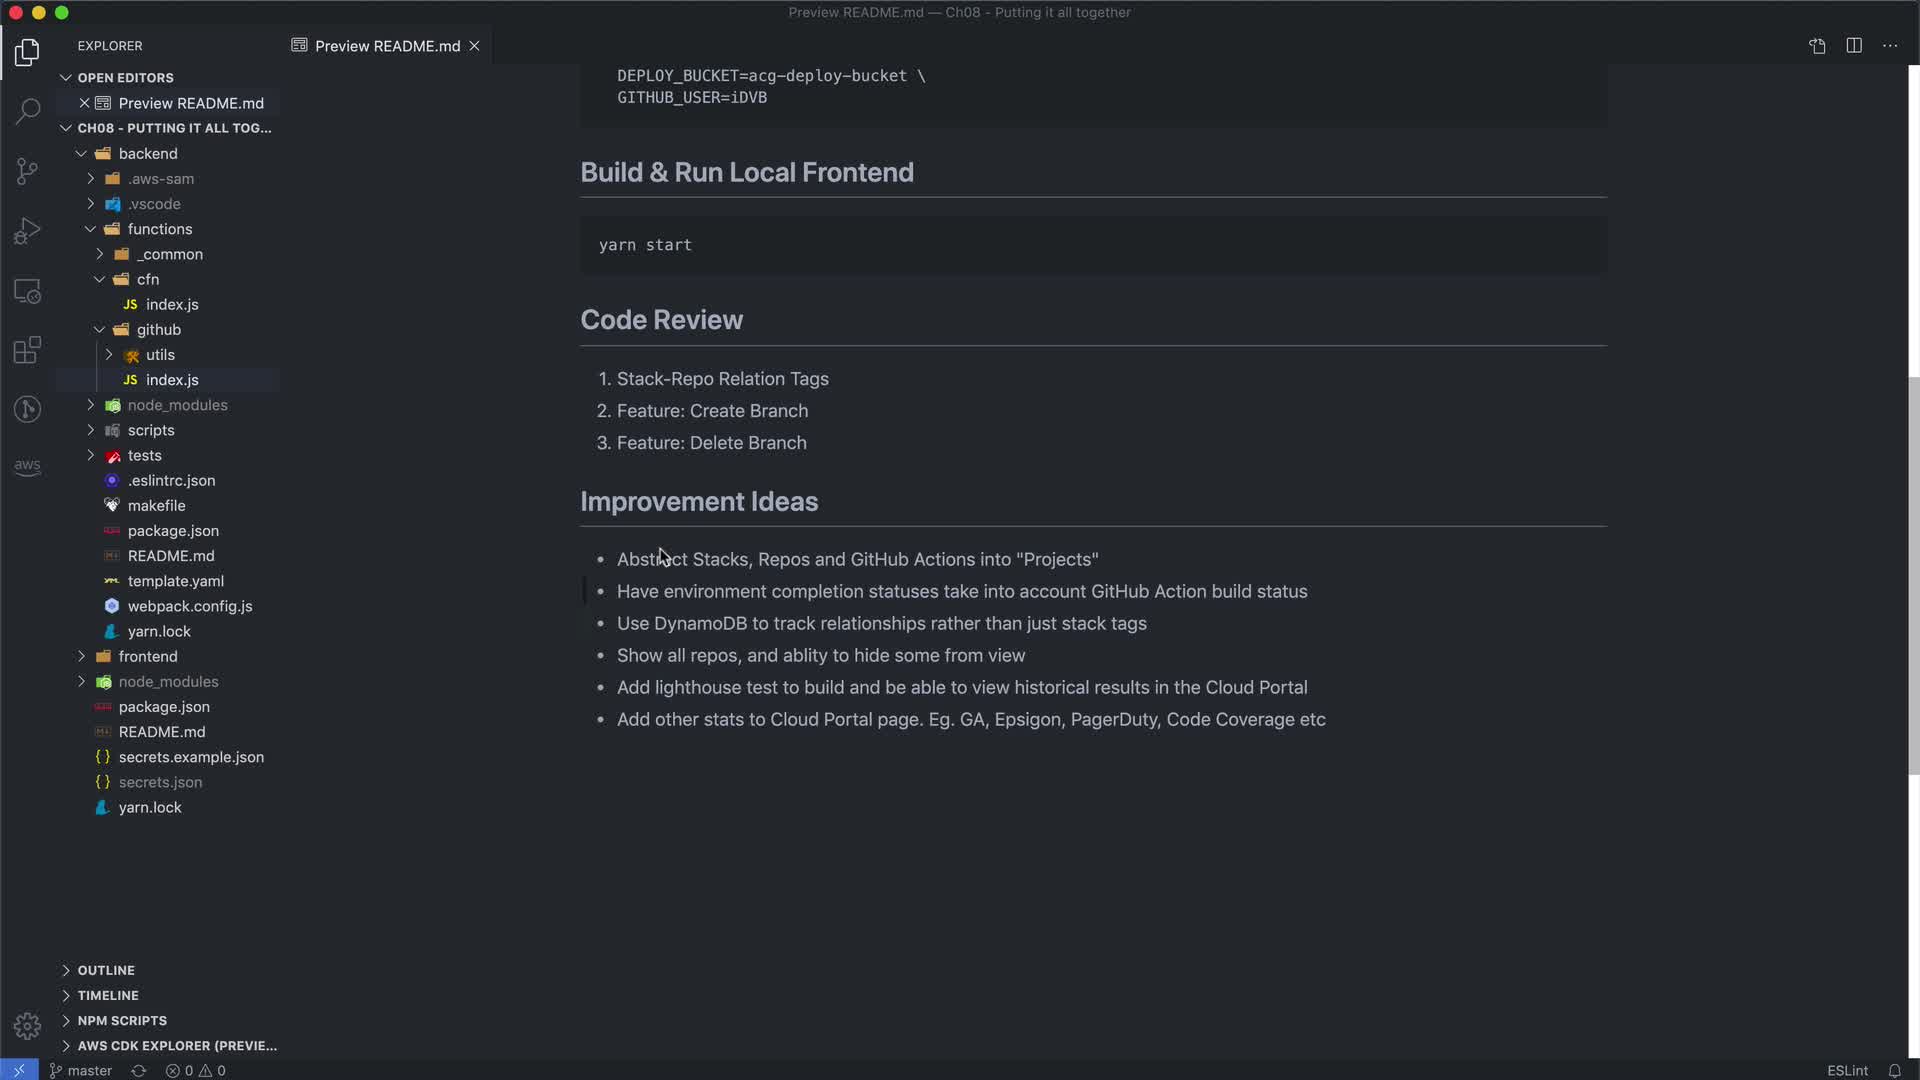
Task: Expand the NPM SCRIPTS section
Action: [x=122, y=1020]
